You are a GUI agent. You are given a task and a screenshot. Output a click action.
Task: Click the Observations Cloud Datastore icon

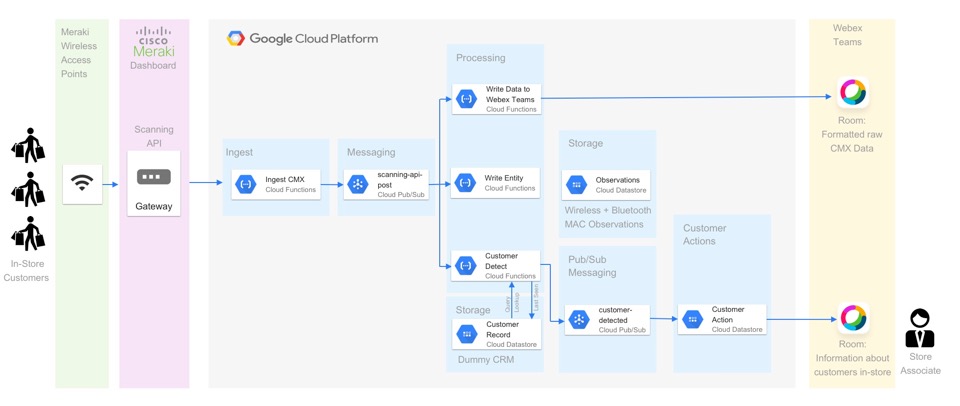tap(576, 184)
